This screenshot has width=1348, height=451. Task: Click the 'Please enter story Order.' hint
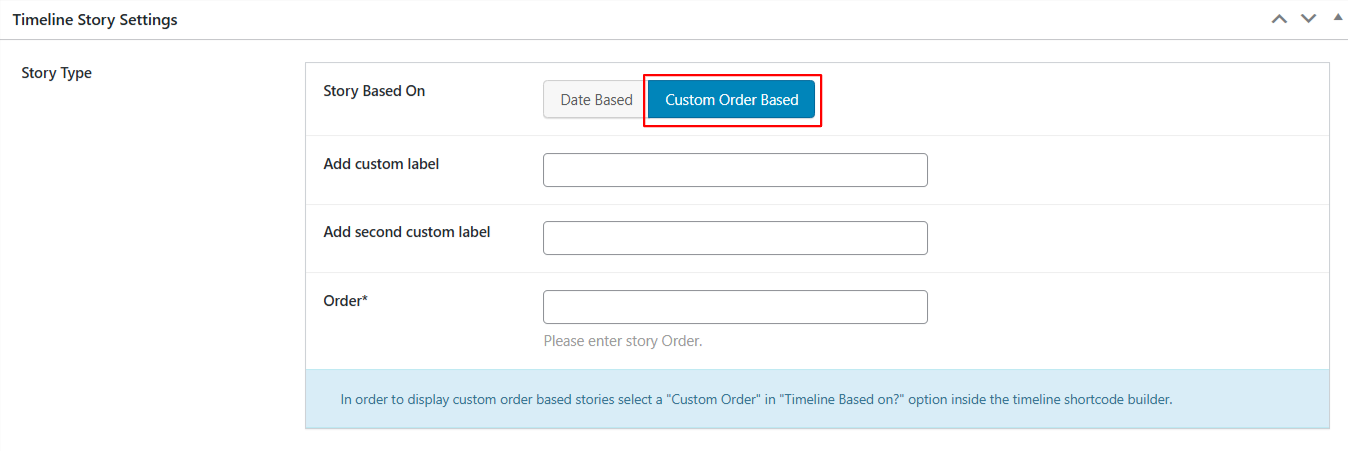[x=622, y=341]
